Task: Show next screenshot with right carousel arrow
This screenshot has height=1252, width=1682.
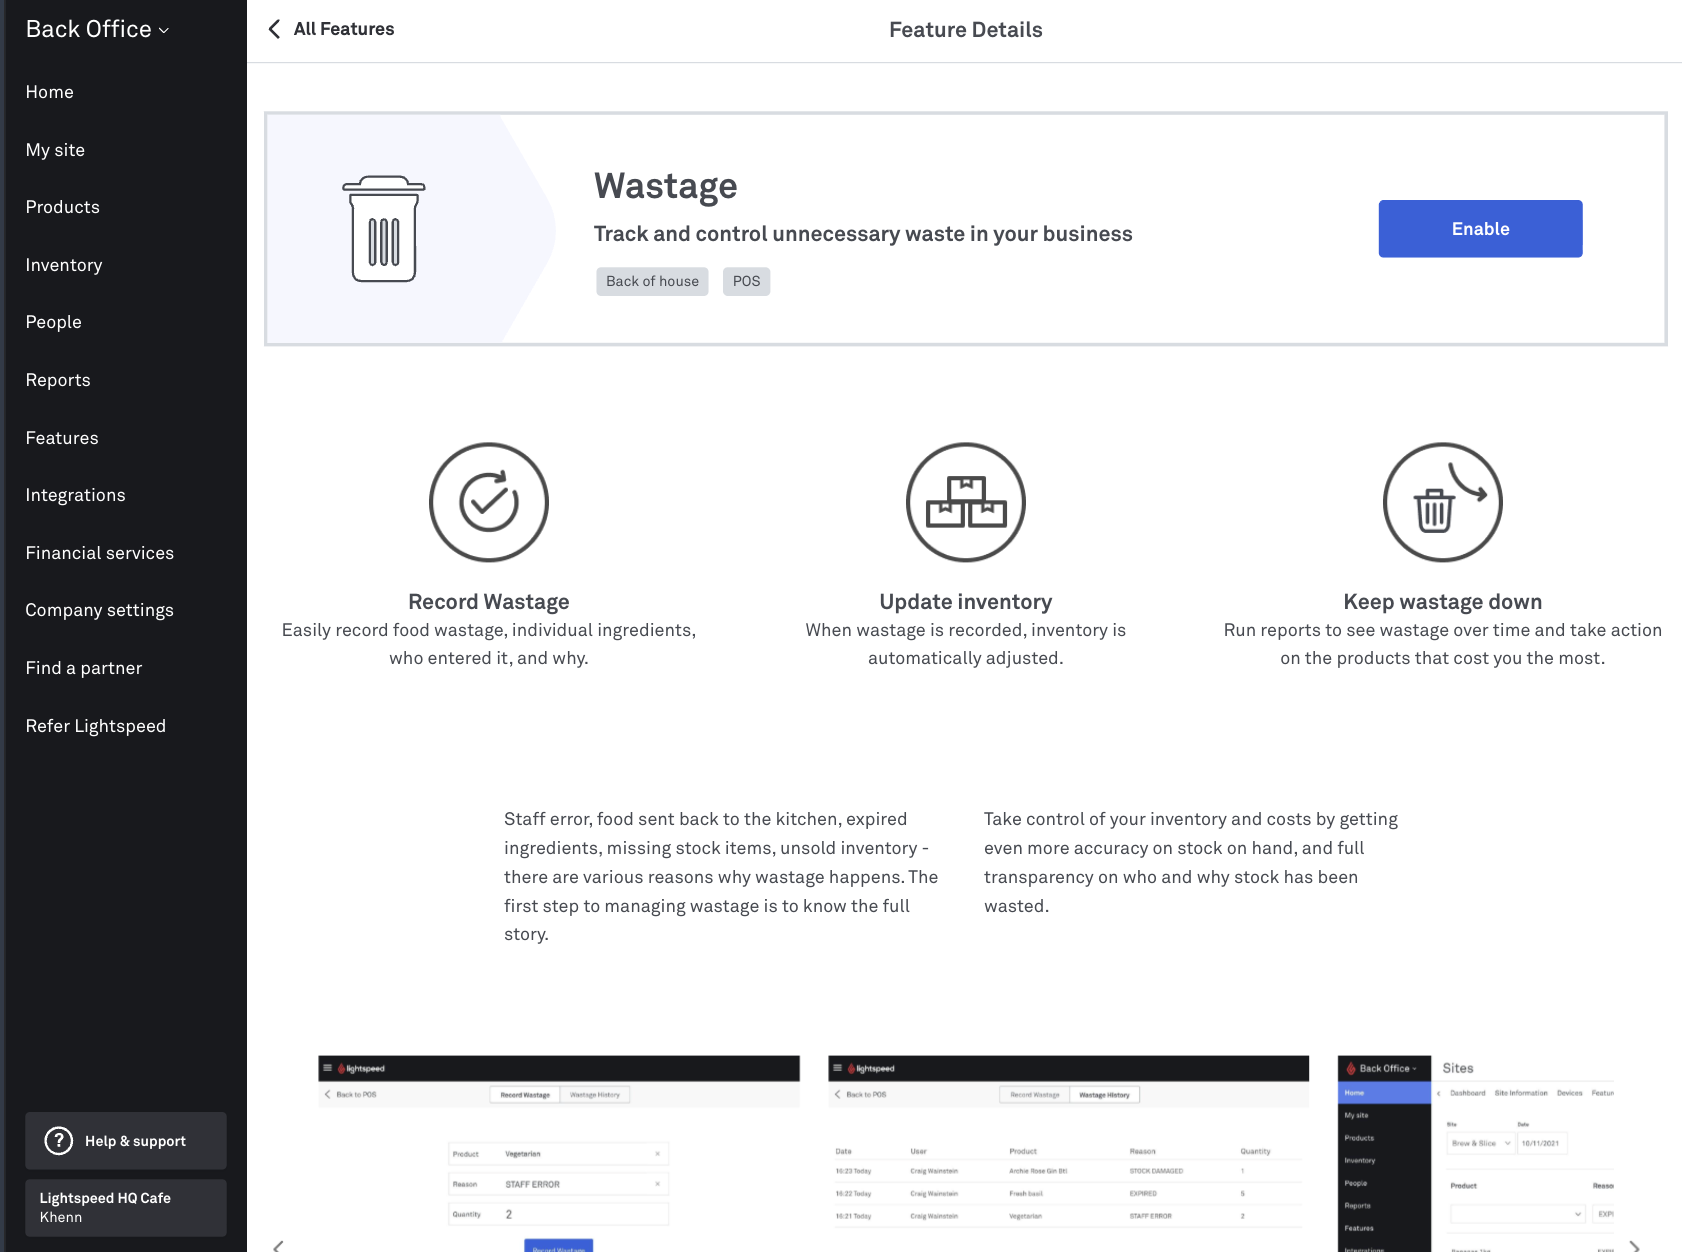Action: click(x=1635, y=1245)
